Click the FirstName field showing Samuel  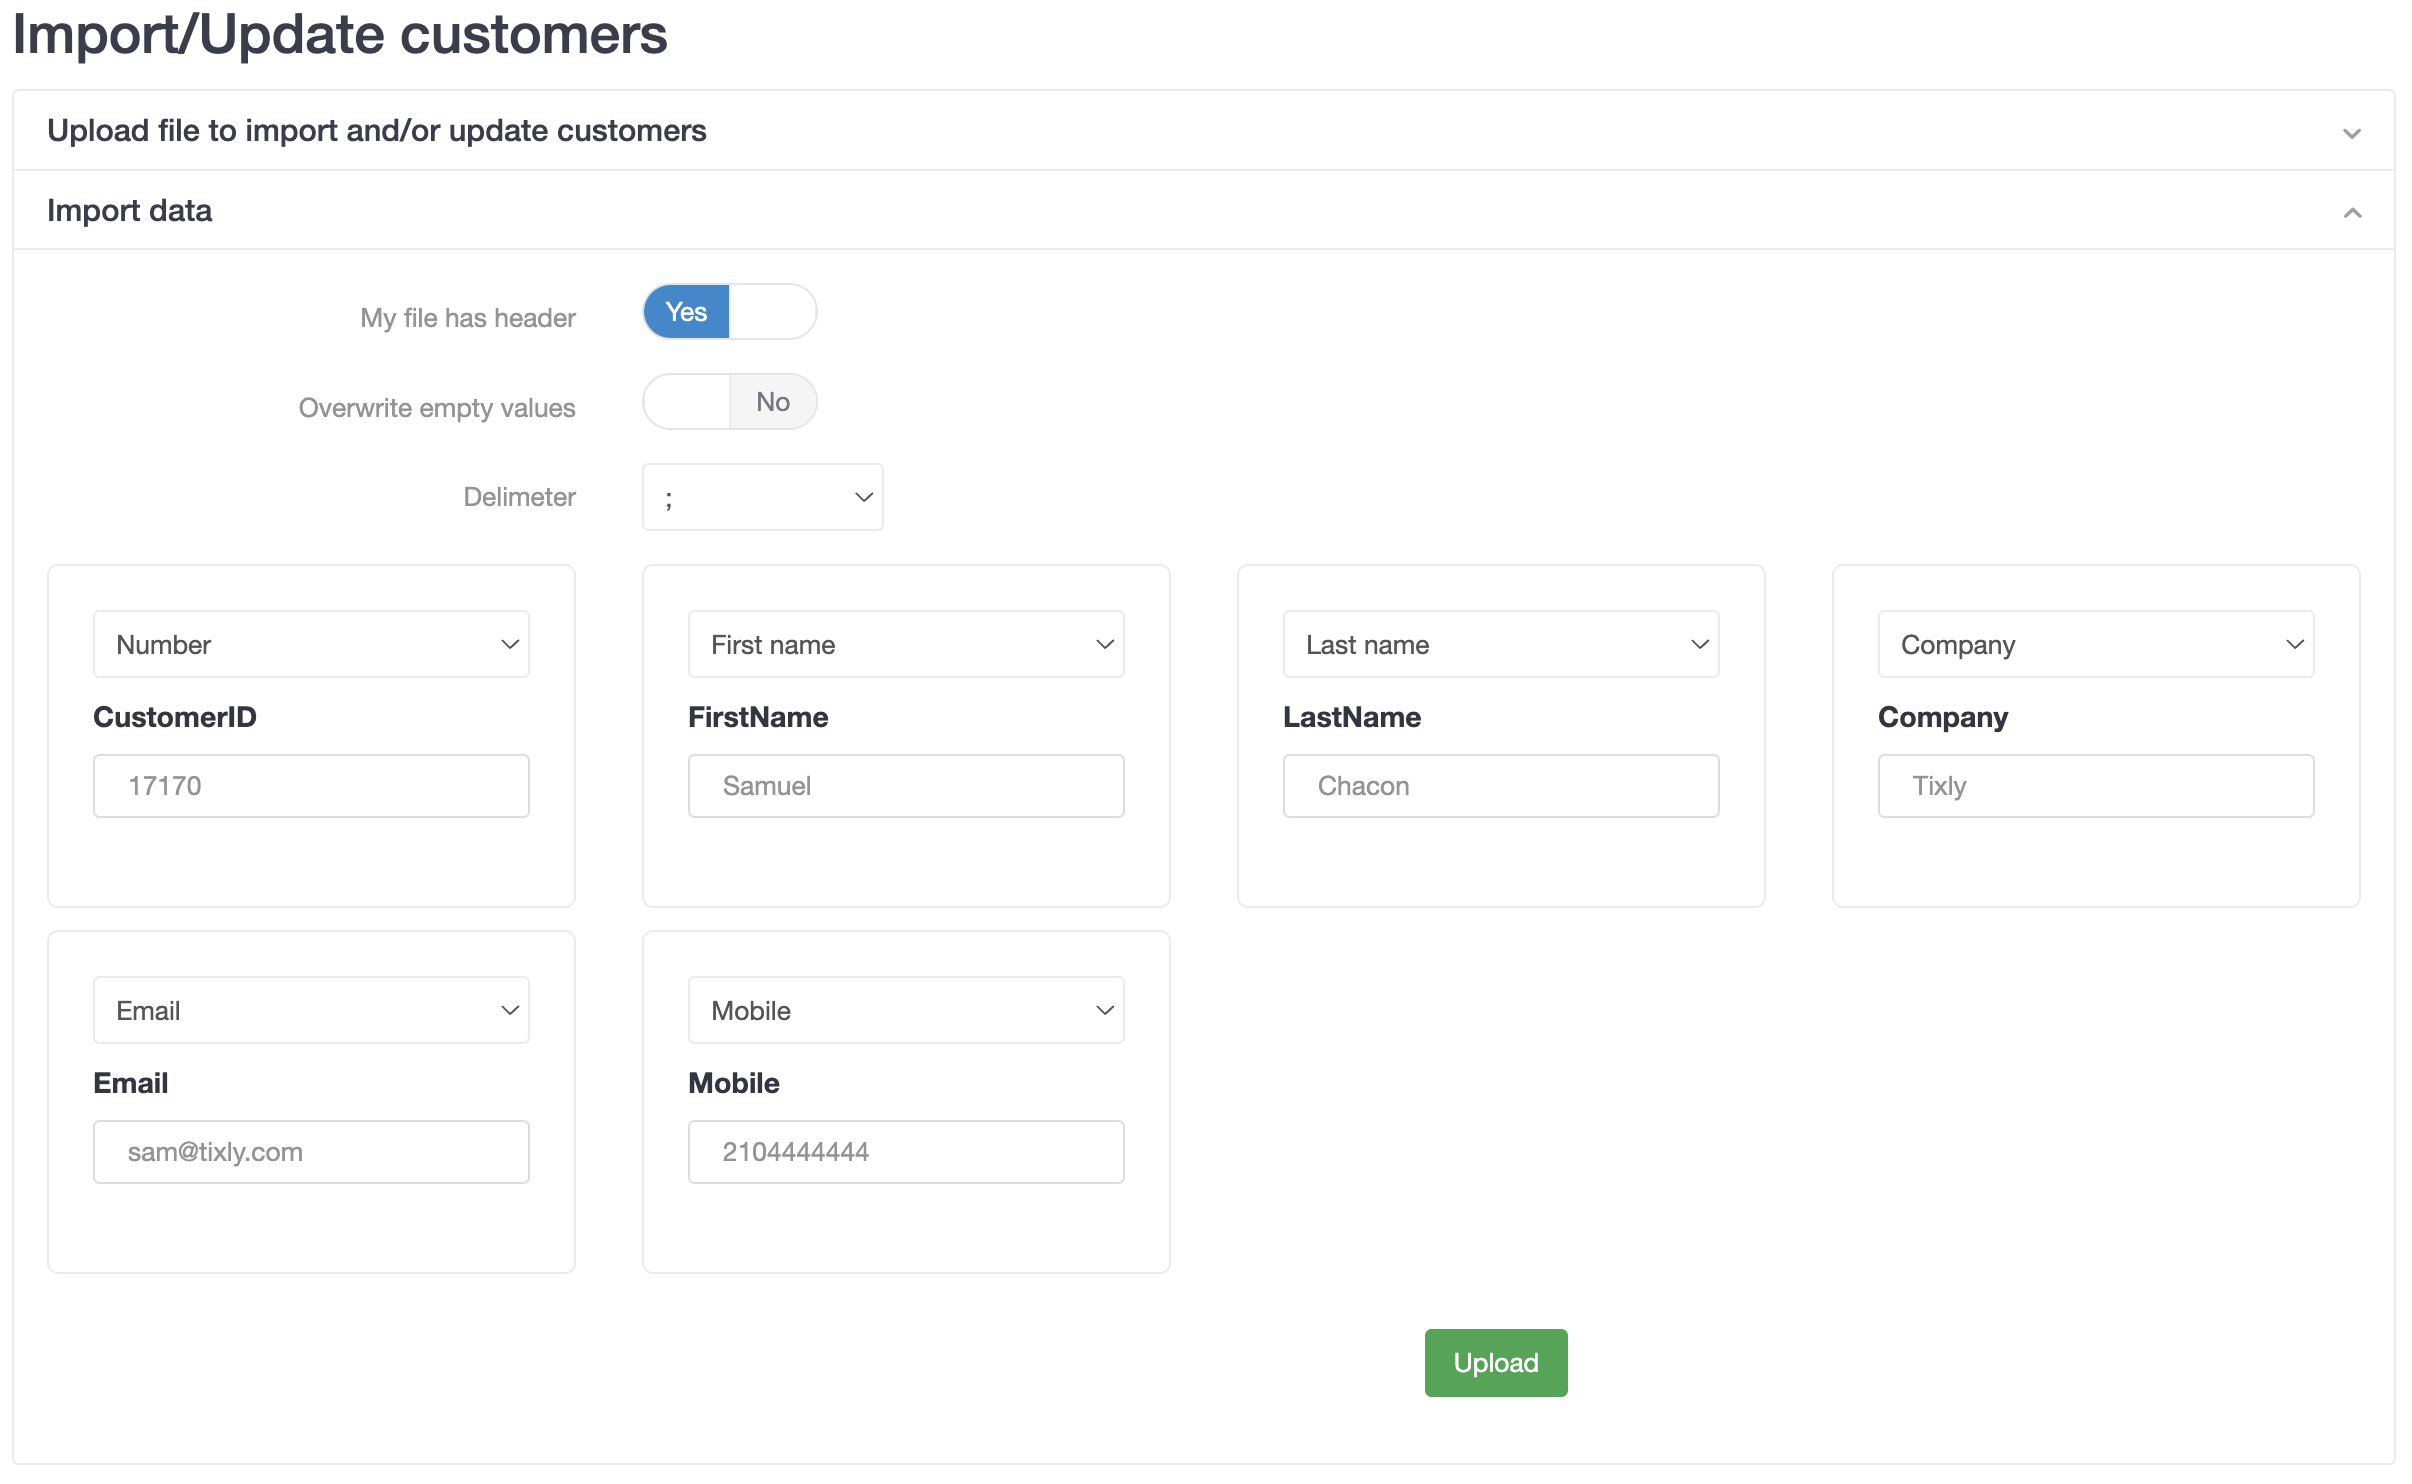pos(906,786)
